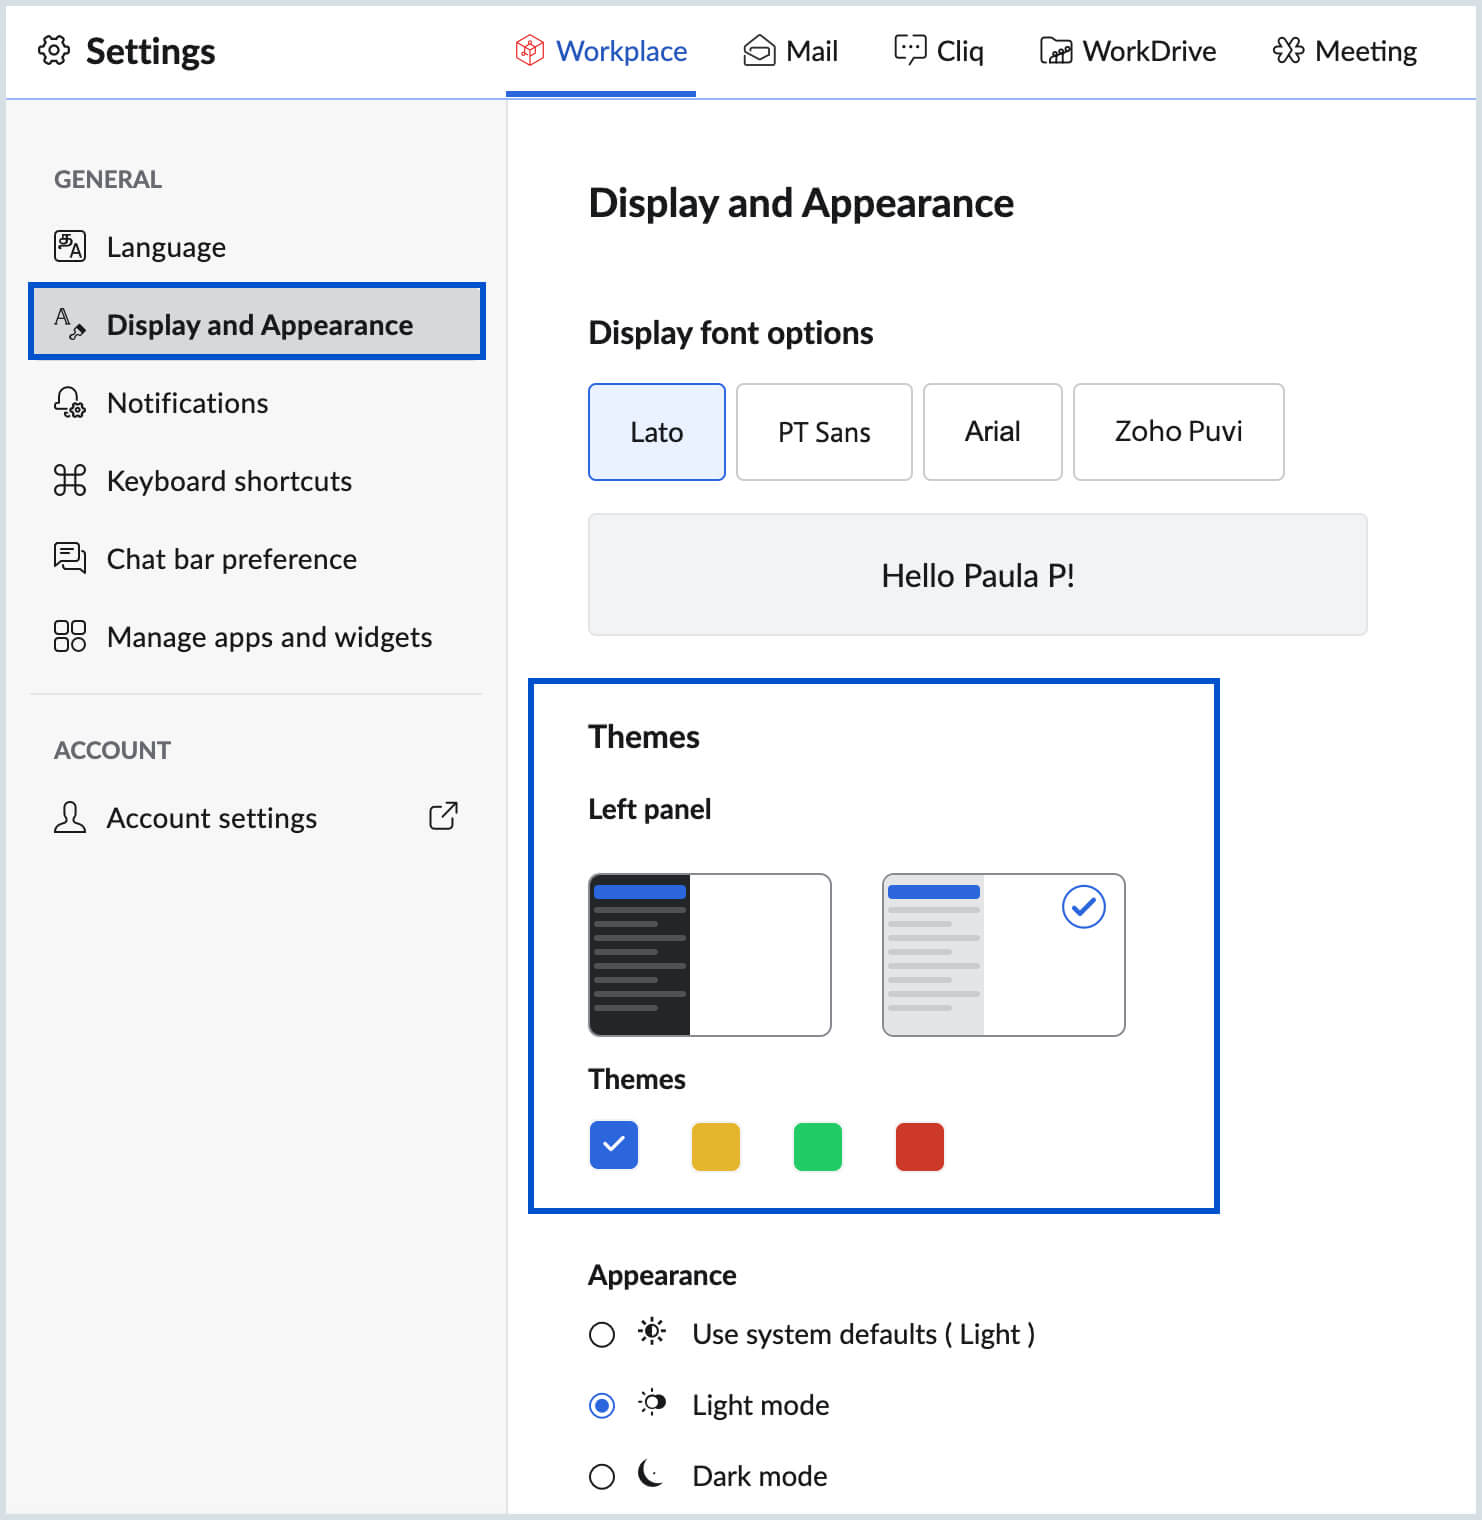Select the Use system defaults radio button
1482x1520 pixels.
point(602,1335)
